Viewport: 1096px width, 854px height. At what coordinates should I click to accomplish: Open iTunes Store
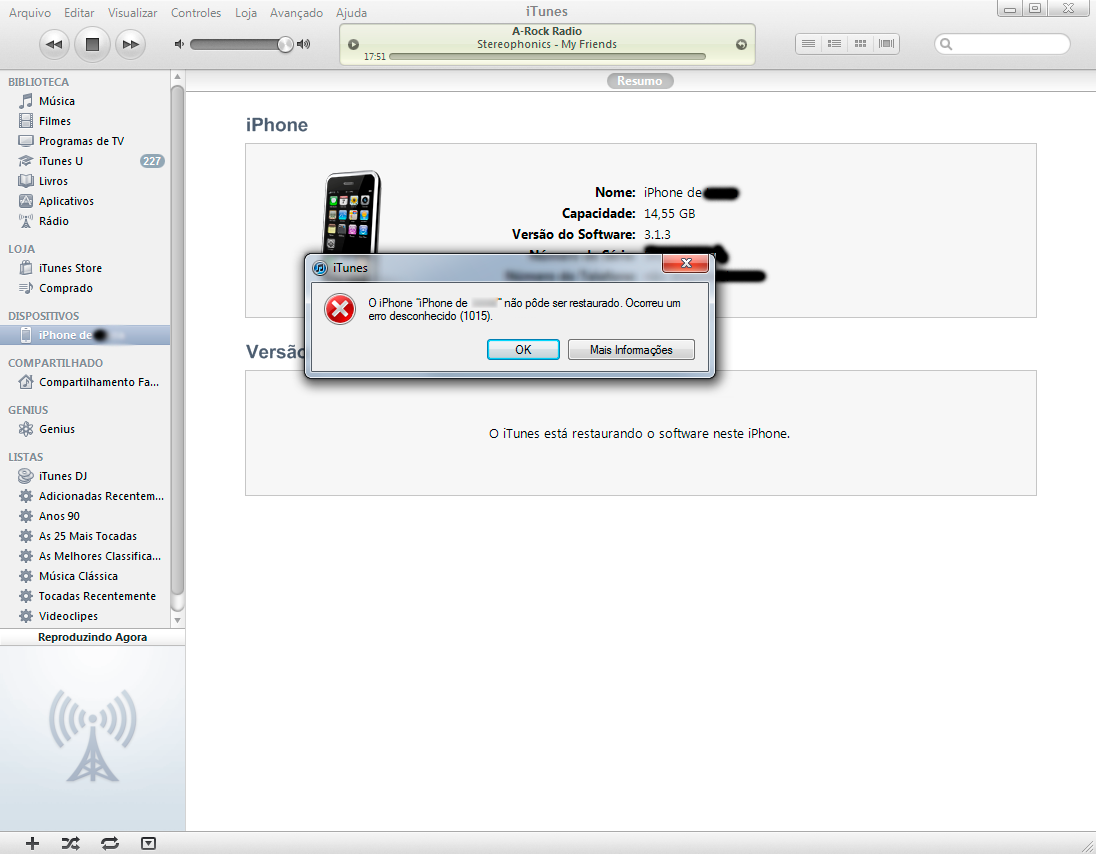tap(85, 268)
